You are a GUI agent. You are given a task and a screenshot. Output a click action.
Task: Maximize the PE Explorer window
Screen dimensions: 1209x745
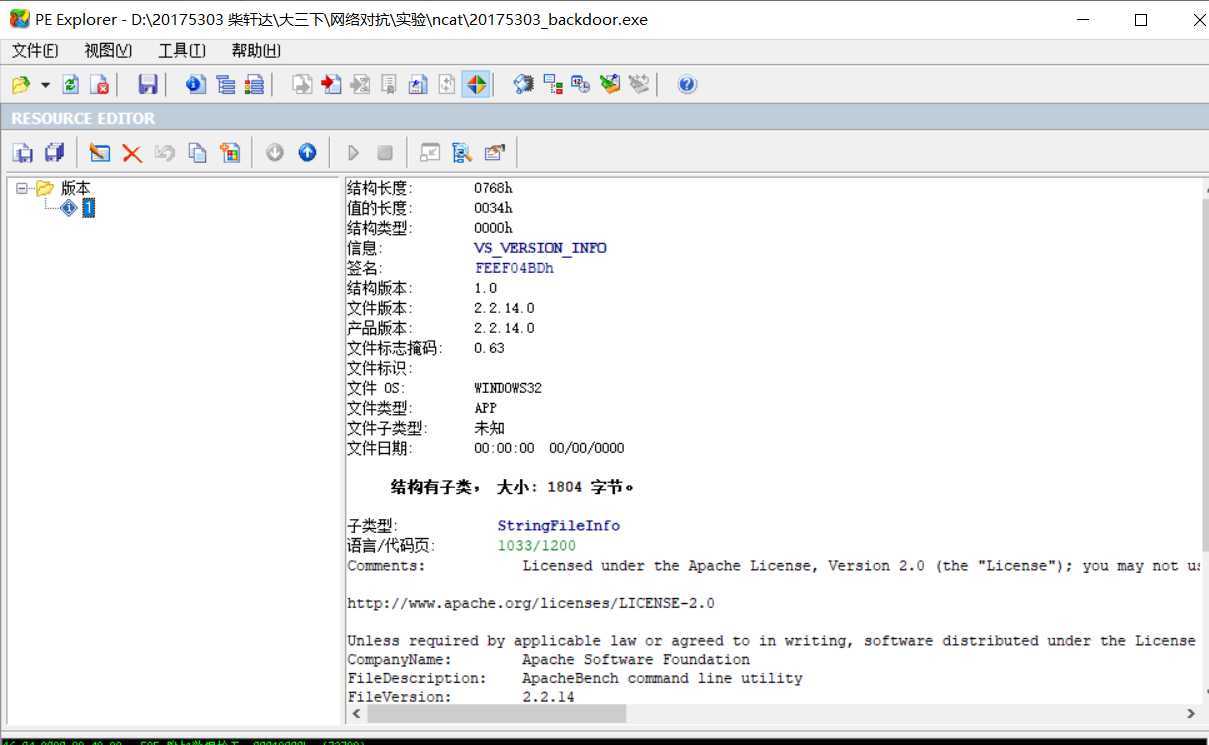tap(1141, 19)
